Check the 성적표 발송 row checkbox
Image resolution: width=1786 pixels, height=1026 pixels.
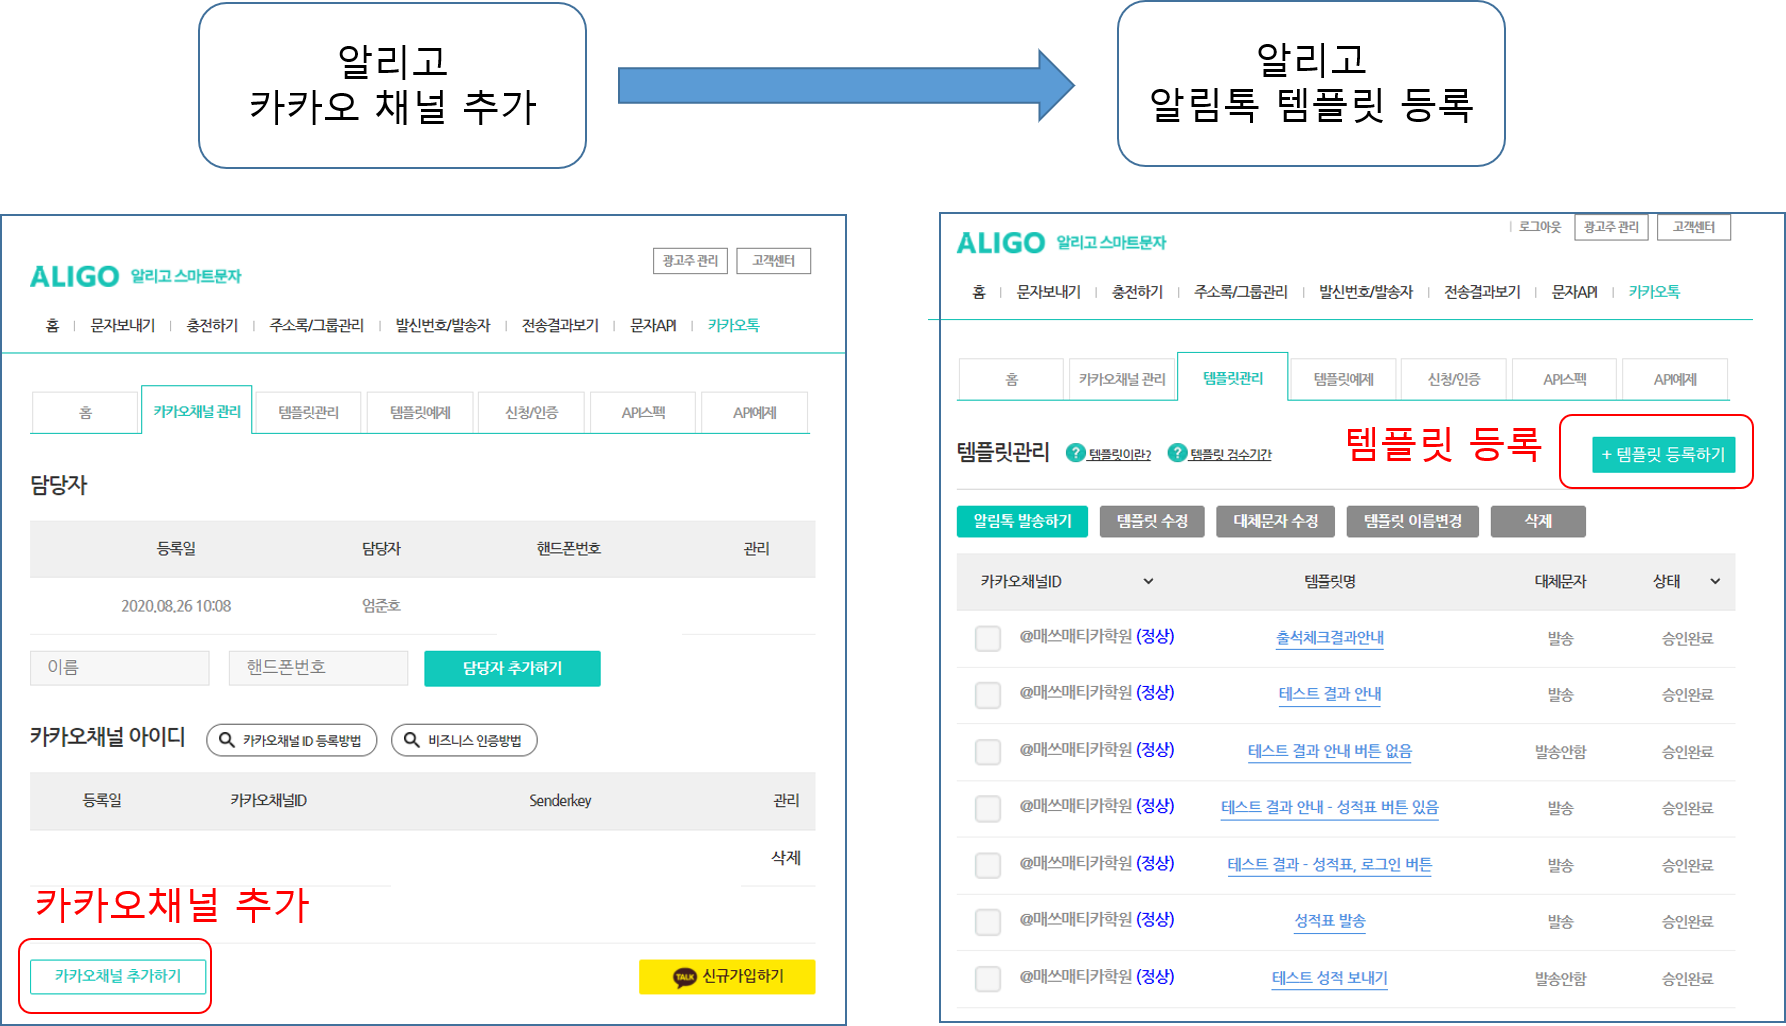pyautogui.click(x=988, y=921)
